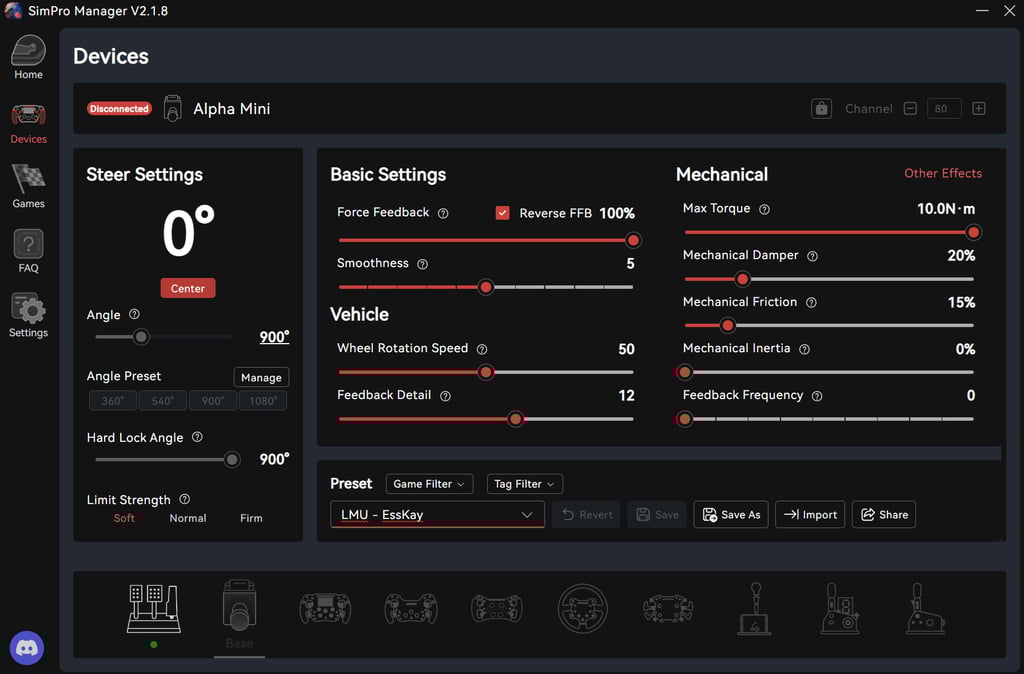
Task: Select the third GT-style steering wheel icon
Action: tap(496, 608)
